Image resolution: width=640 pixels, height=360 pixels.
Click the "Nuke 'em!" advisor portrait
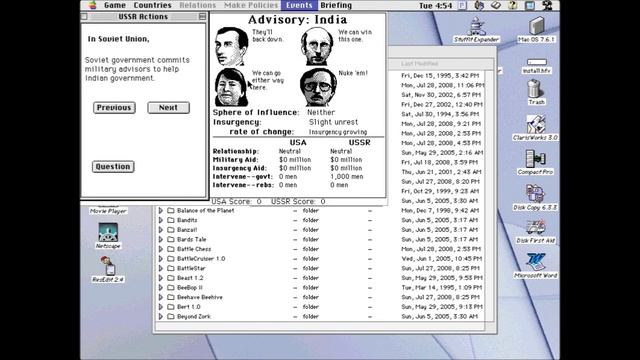(x=318, y=87)
